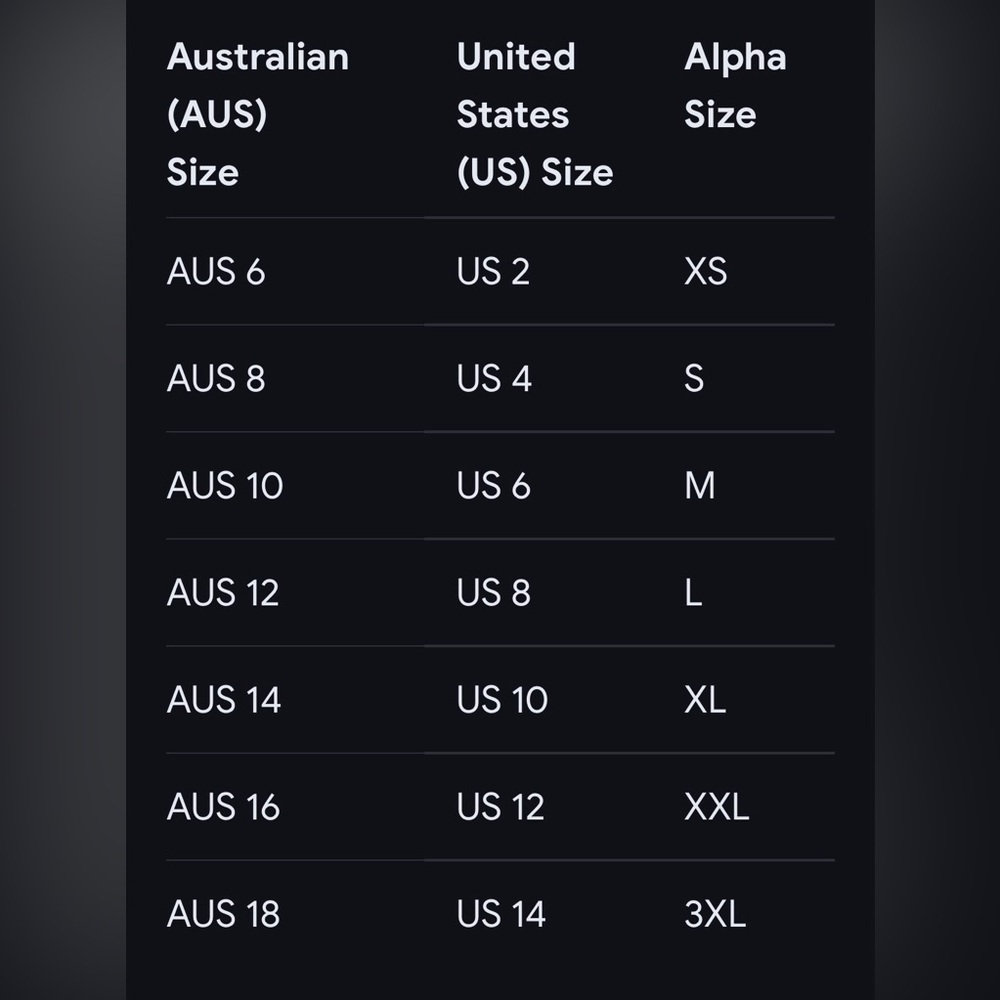
Task: Select the 3XL alpha size cell
Action: (715, 914)
